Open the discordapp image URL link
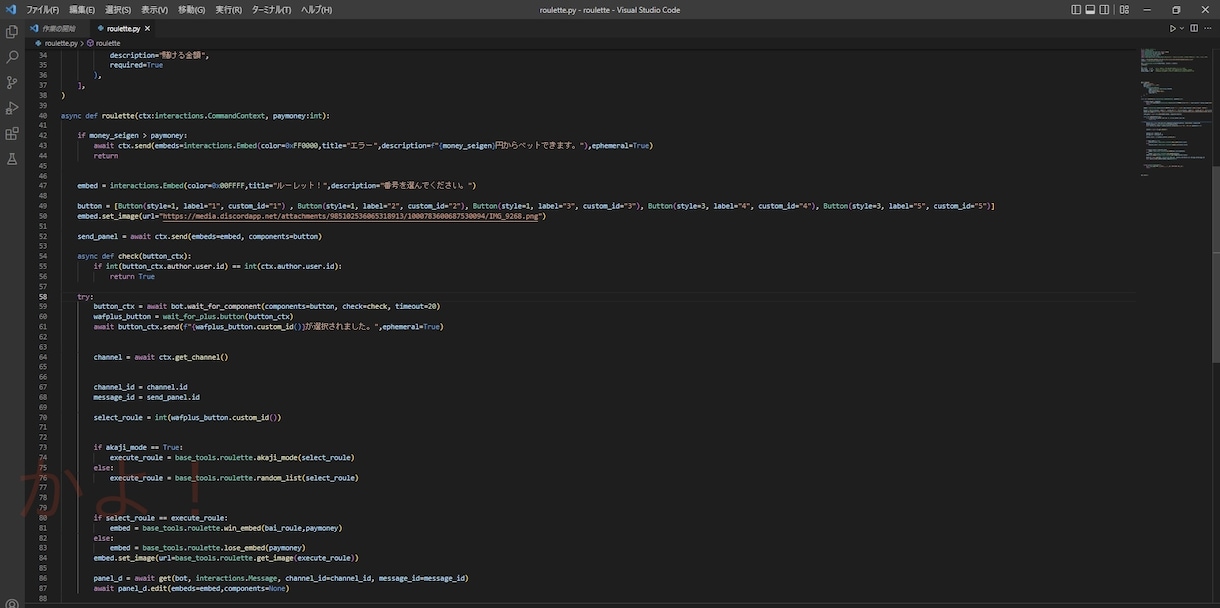1220x608 pixels. coord(350,216)
